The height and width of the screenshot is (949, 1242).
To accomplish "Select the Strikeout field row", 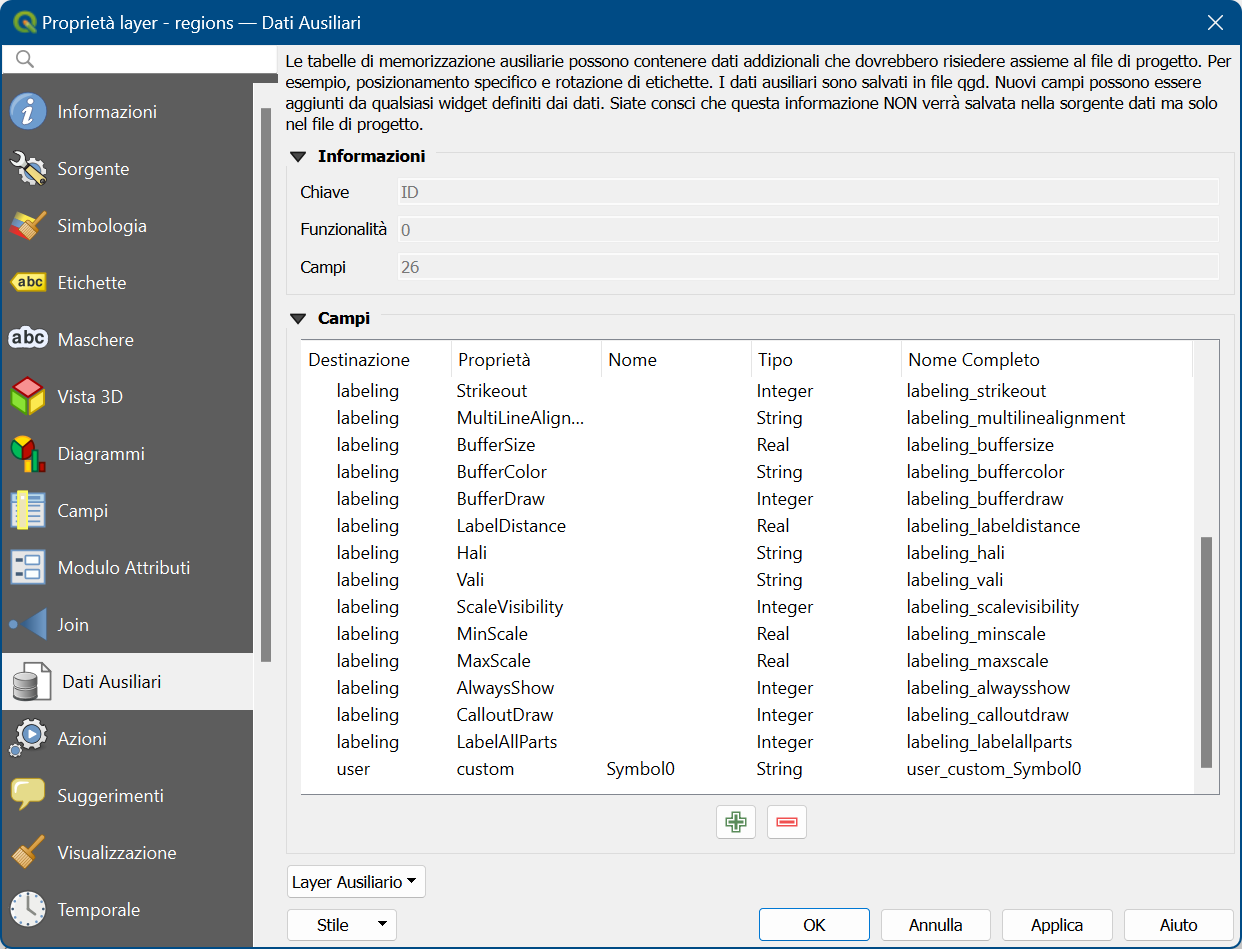I will [x=747, y=391].
